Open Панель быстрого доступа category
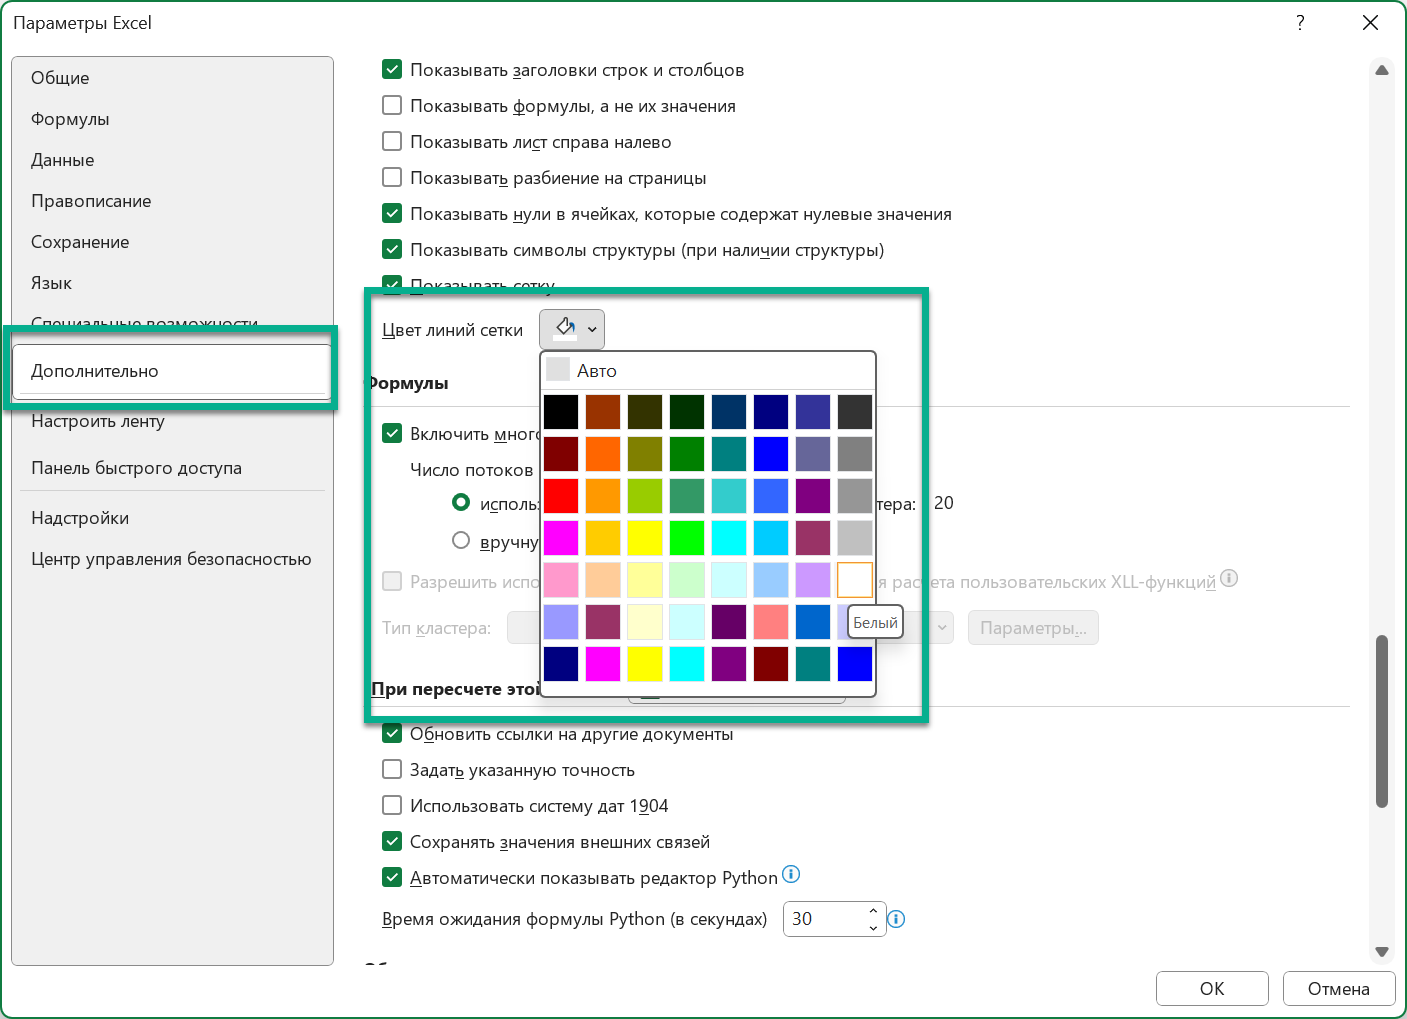 tap(172, 468)
